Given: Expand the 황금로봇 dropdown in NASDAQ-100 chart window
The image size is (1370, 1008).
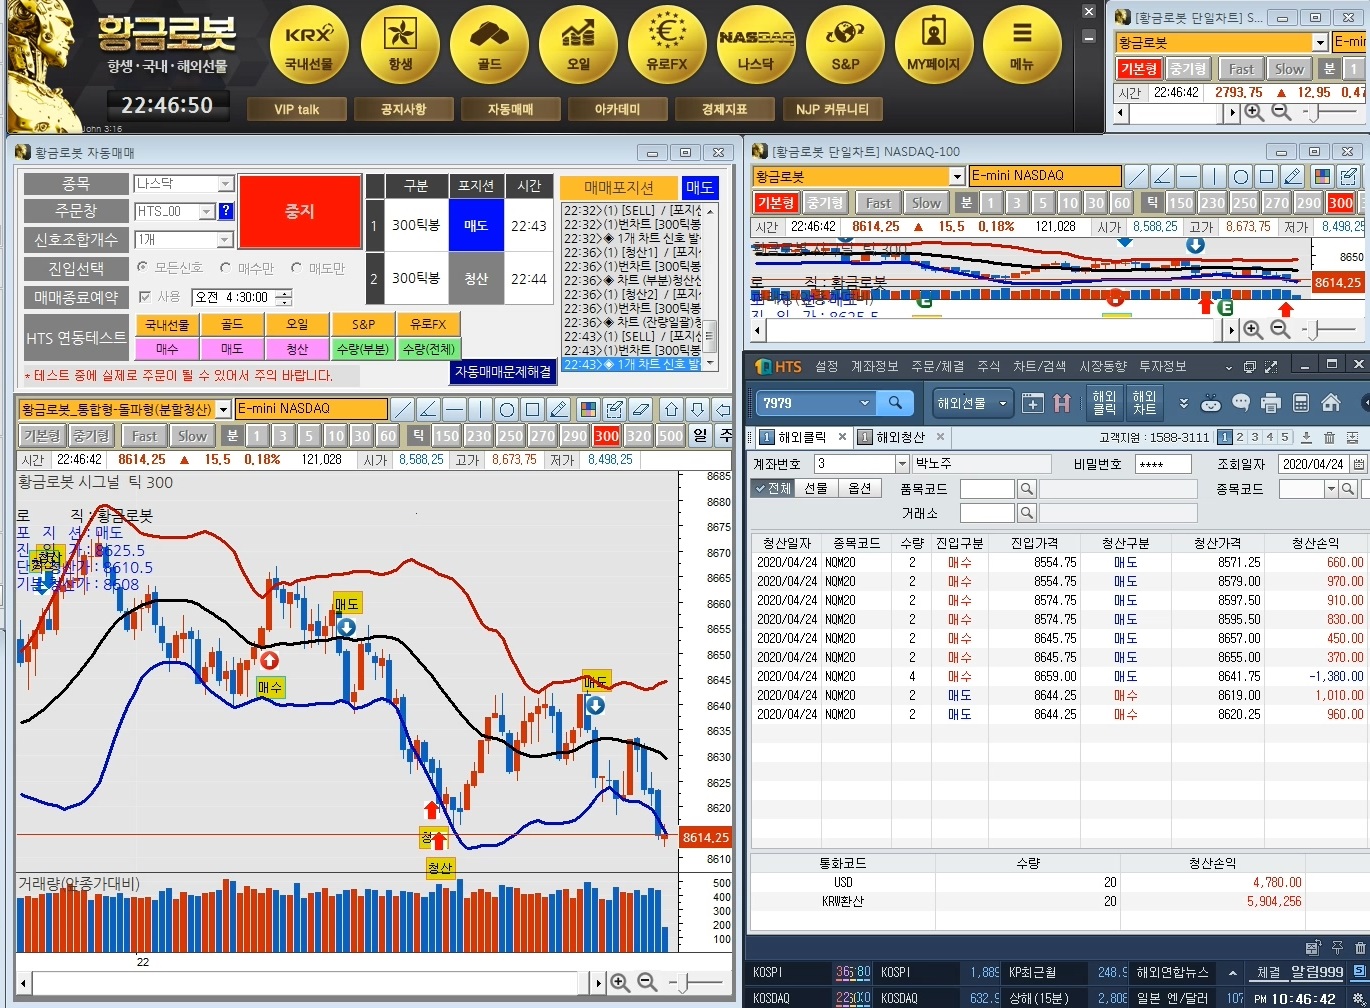Looking at the screenshot, I should pyautogui.click(x=957, y=176).
